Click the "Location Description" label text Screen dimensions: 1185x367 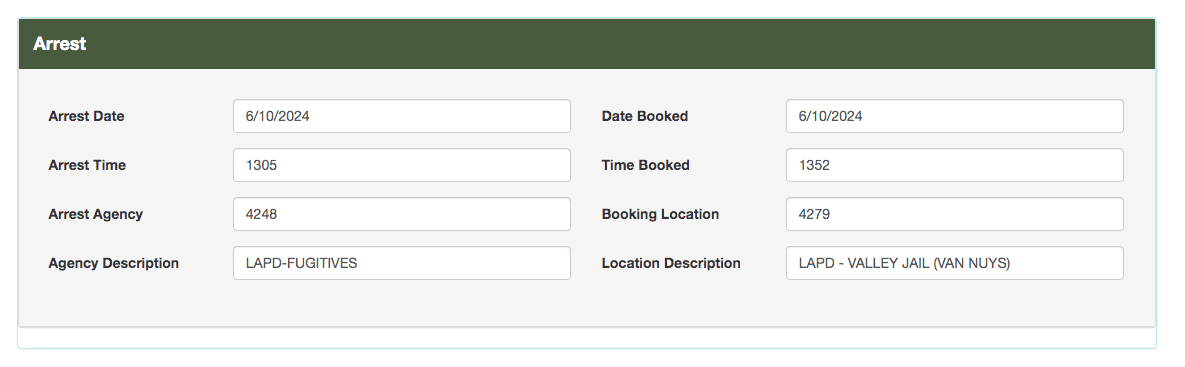pos(671,264)
